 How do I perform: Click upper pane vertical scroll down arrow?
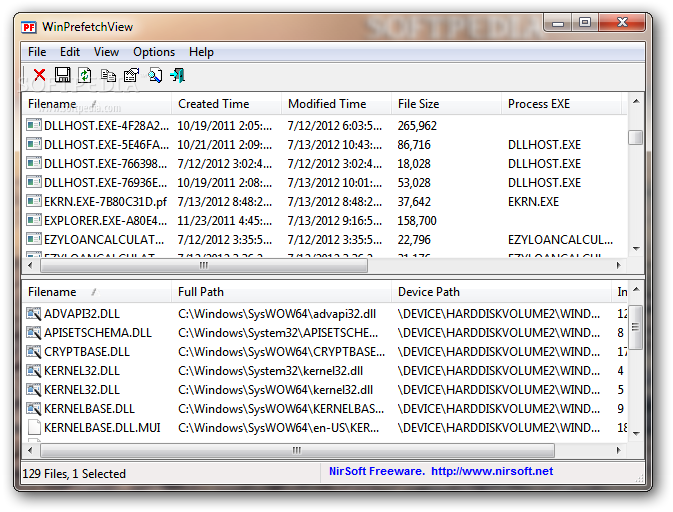(x=636, y=248)
